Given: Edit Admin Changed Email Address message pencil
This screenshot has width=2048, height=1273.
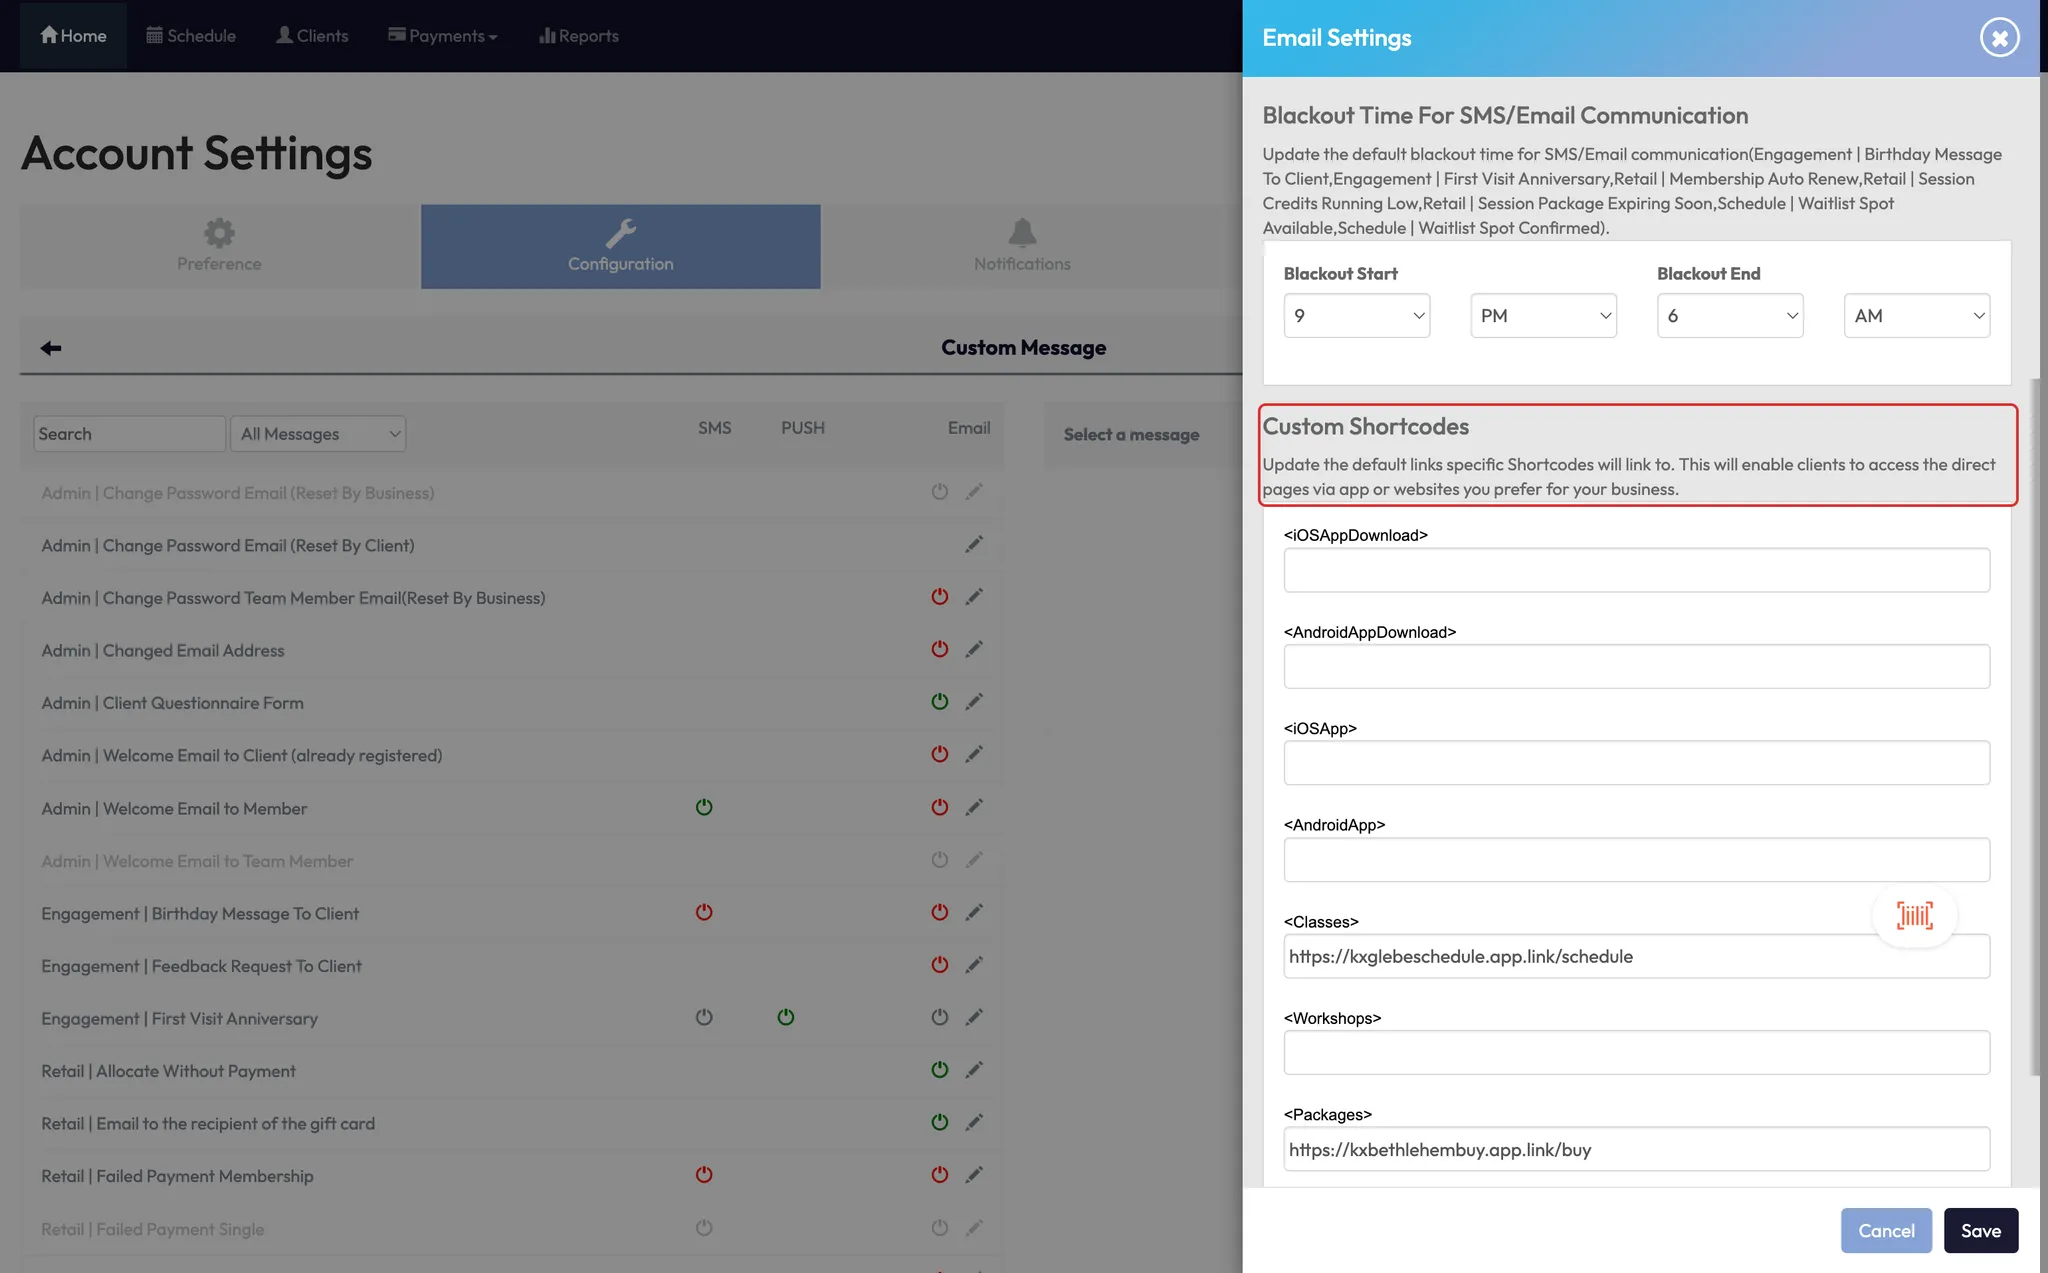Looking at the screenshot, I should coord(974,650).
